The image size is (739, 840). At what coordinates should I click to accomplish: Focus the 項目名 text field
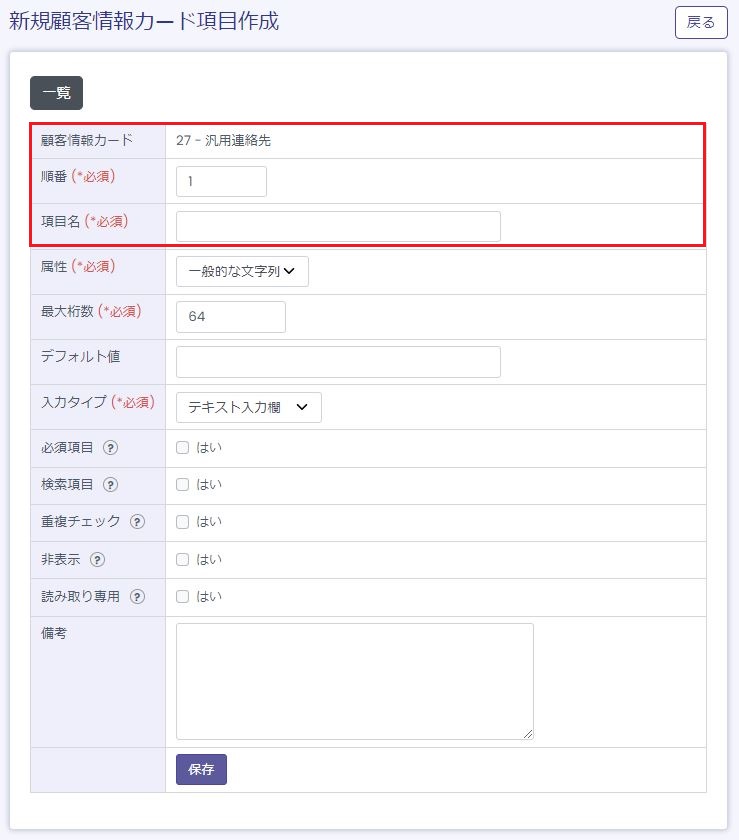click(338, 227)
